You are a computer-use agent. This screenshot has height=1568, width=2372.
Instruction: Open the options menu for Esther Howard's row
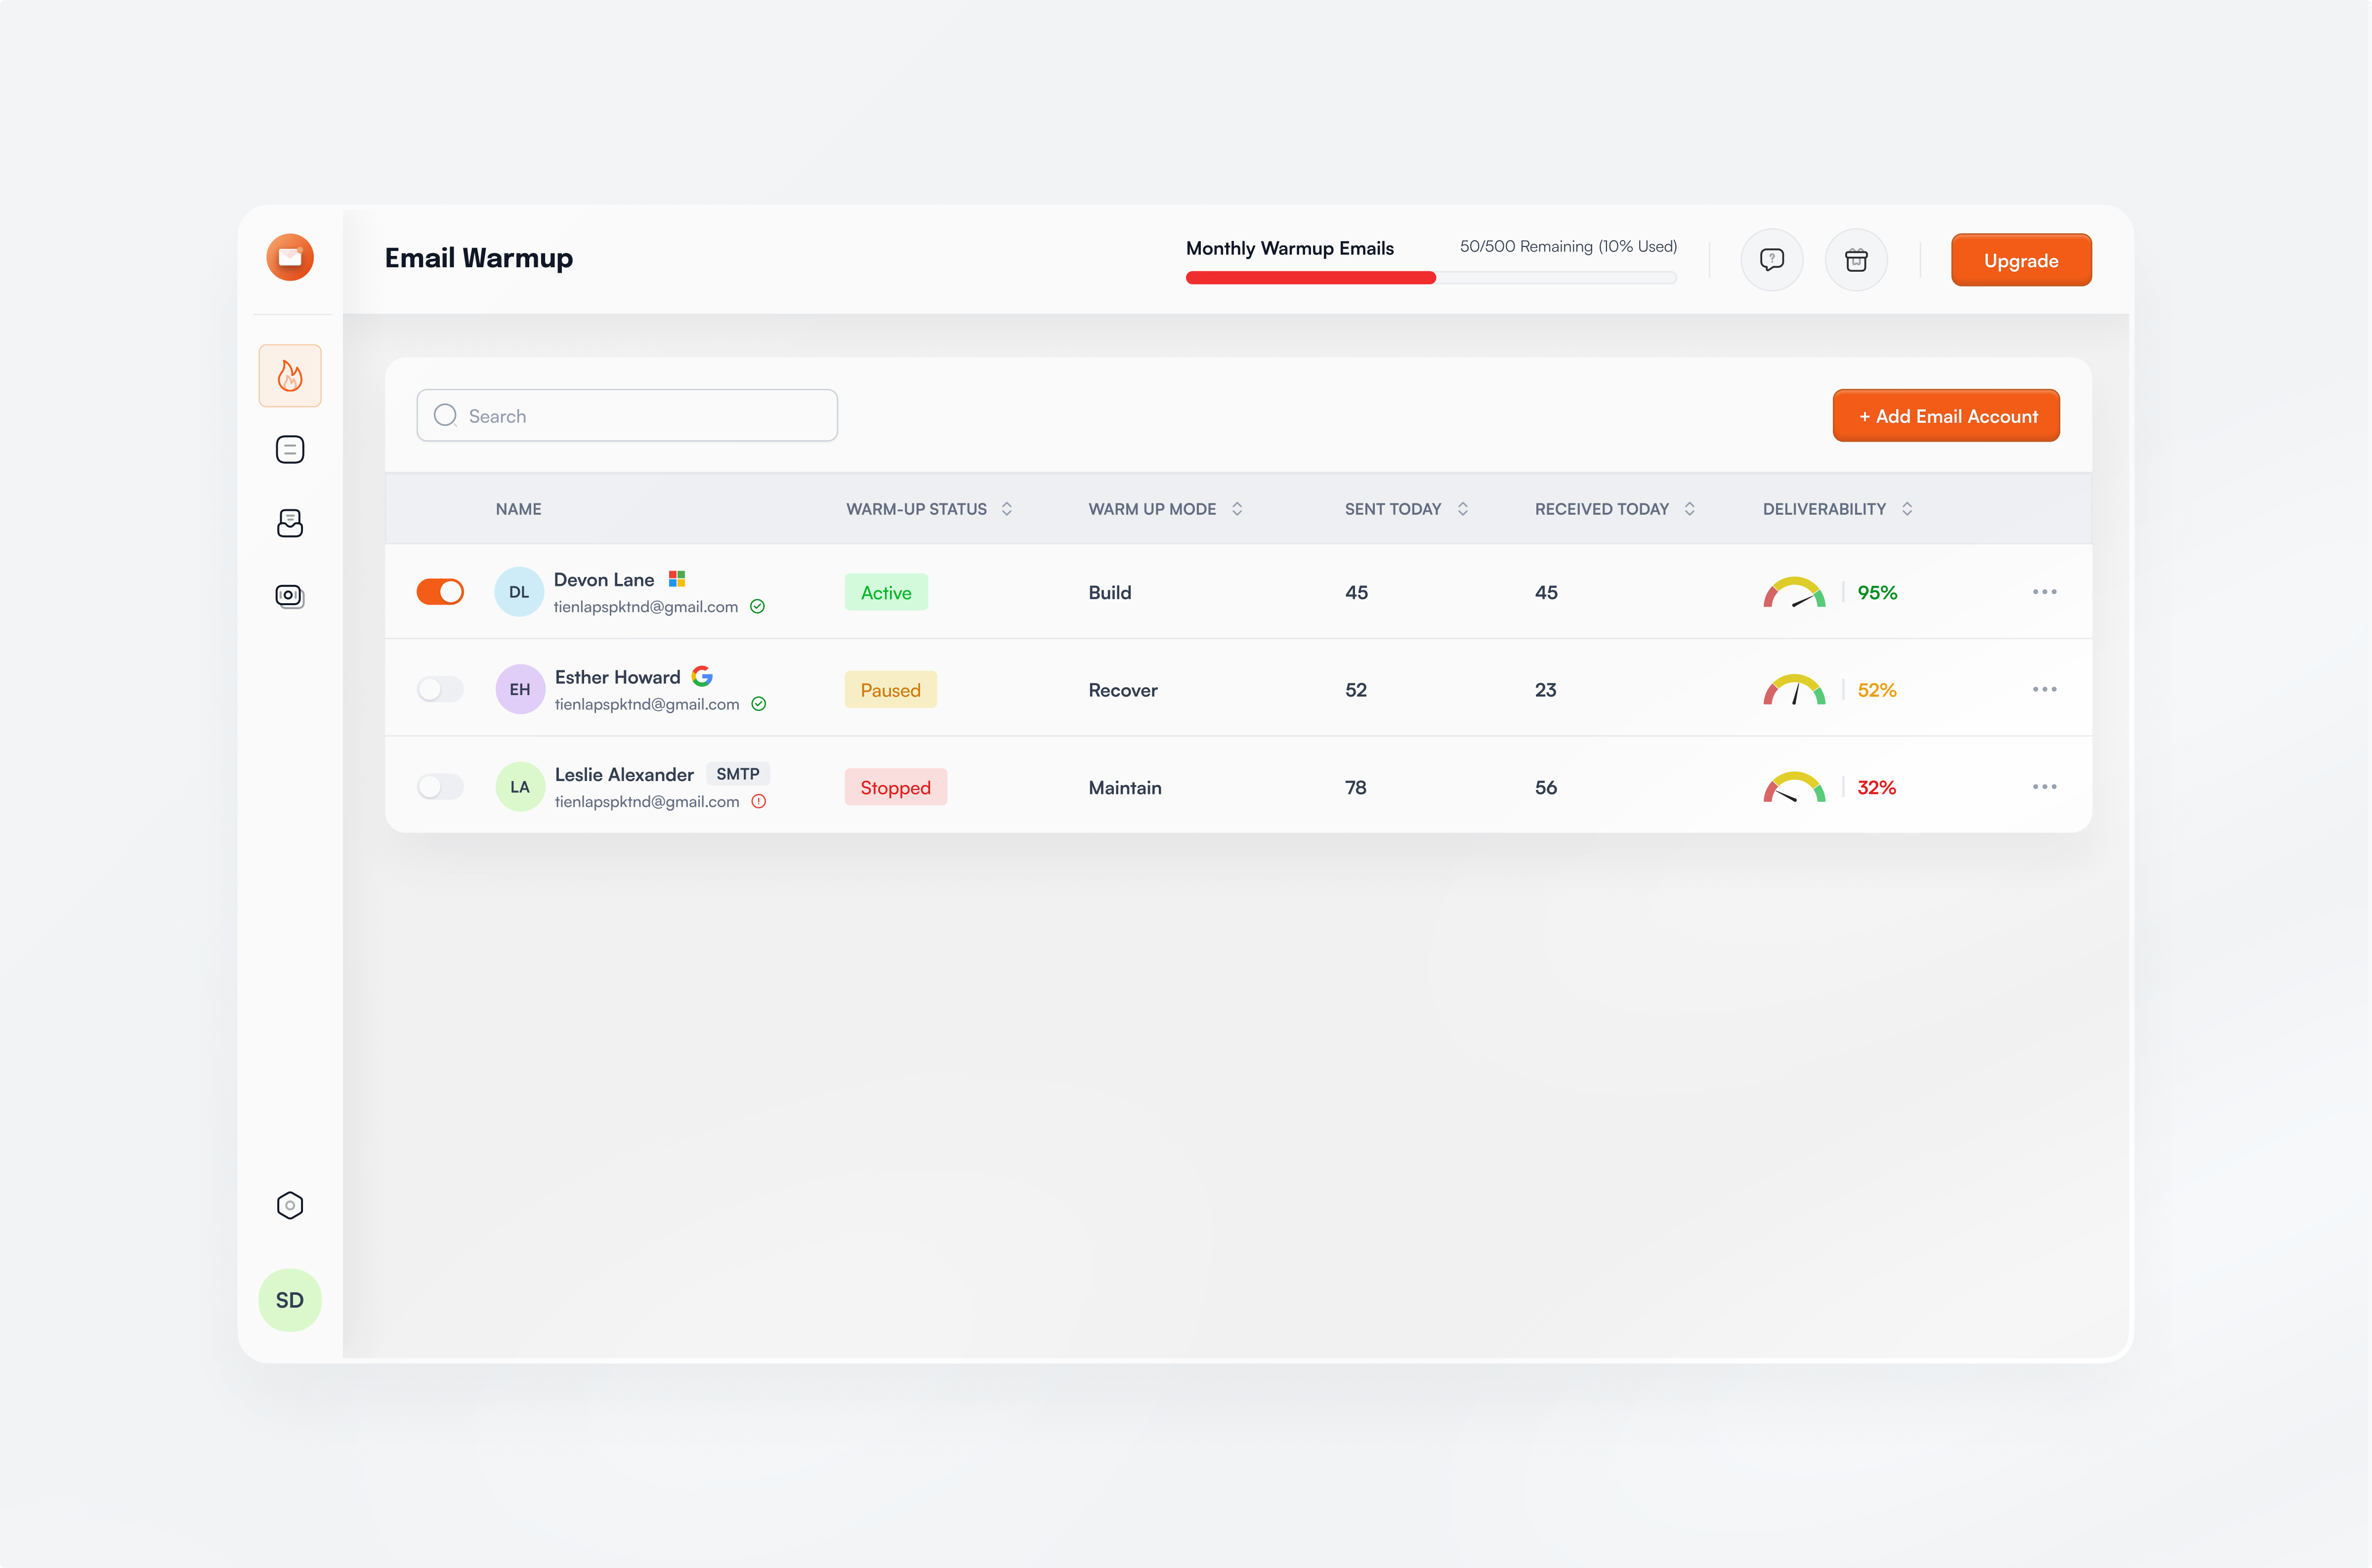pos(2044,689)
